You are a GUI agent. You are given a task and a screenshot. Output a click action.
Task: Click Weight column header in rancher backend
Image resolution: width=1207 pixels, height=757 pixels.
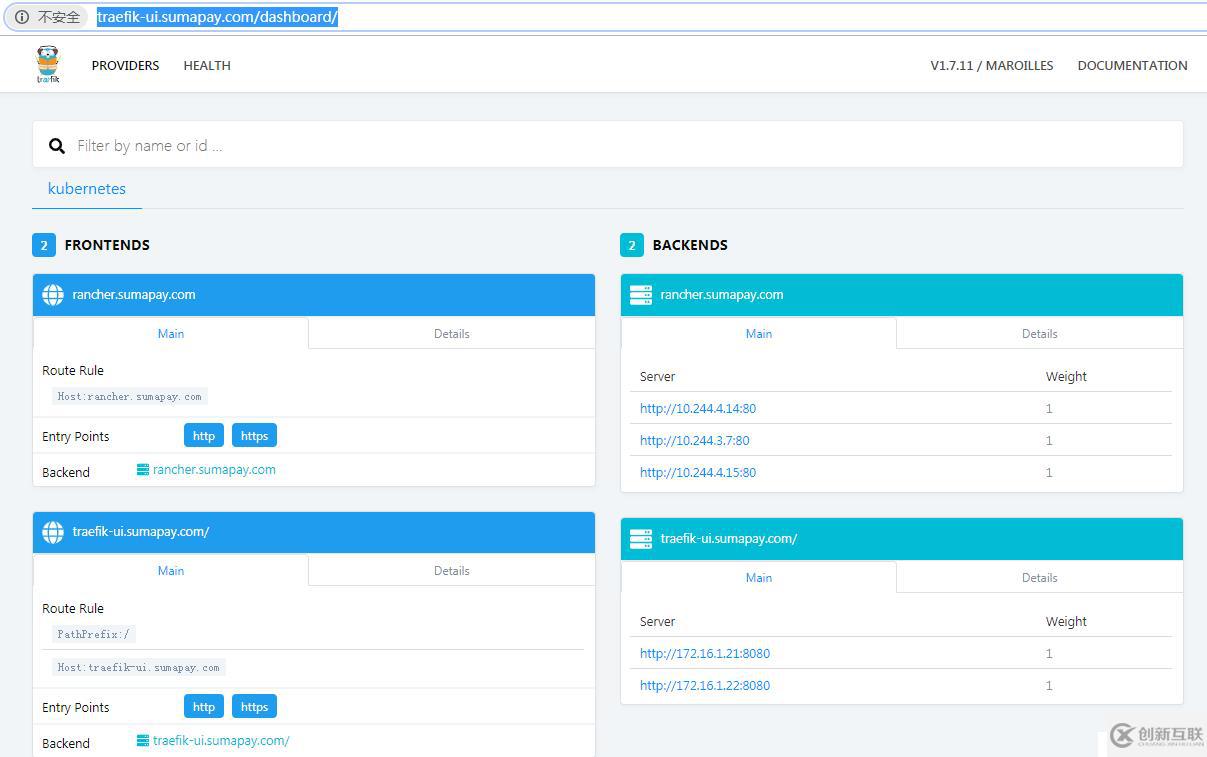click(1066, 376)
